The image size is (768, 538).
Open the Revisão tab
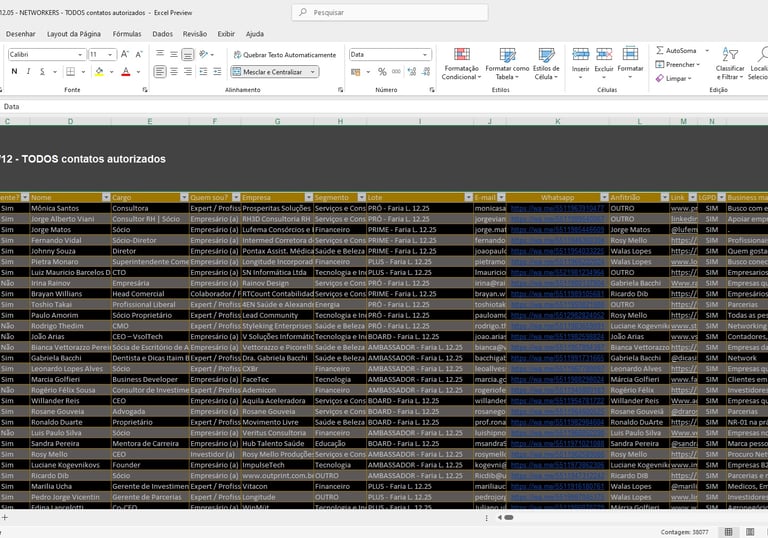pyautogui.click(x=195, y=34)
